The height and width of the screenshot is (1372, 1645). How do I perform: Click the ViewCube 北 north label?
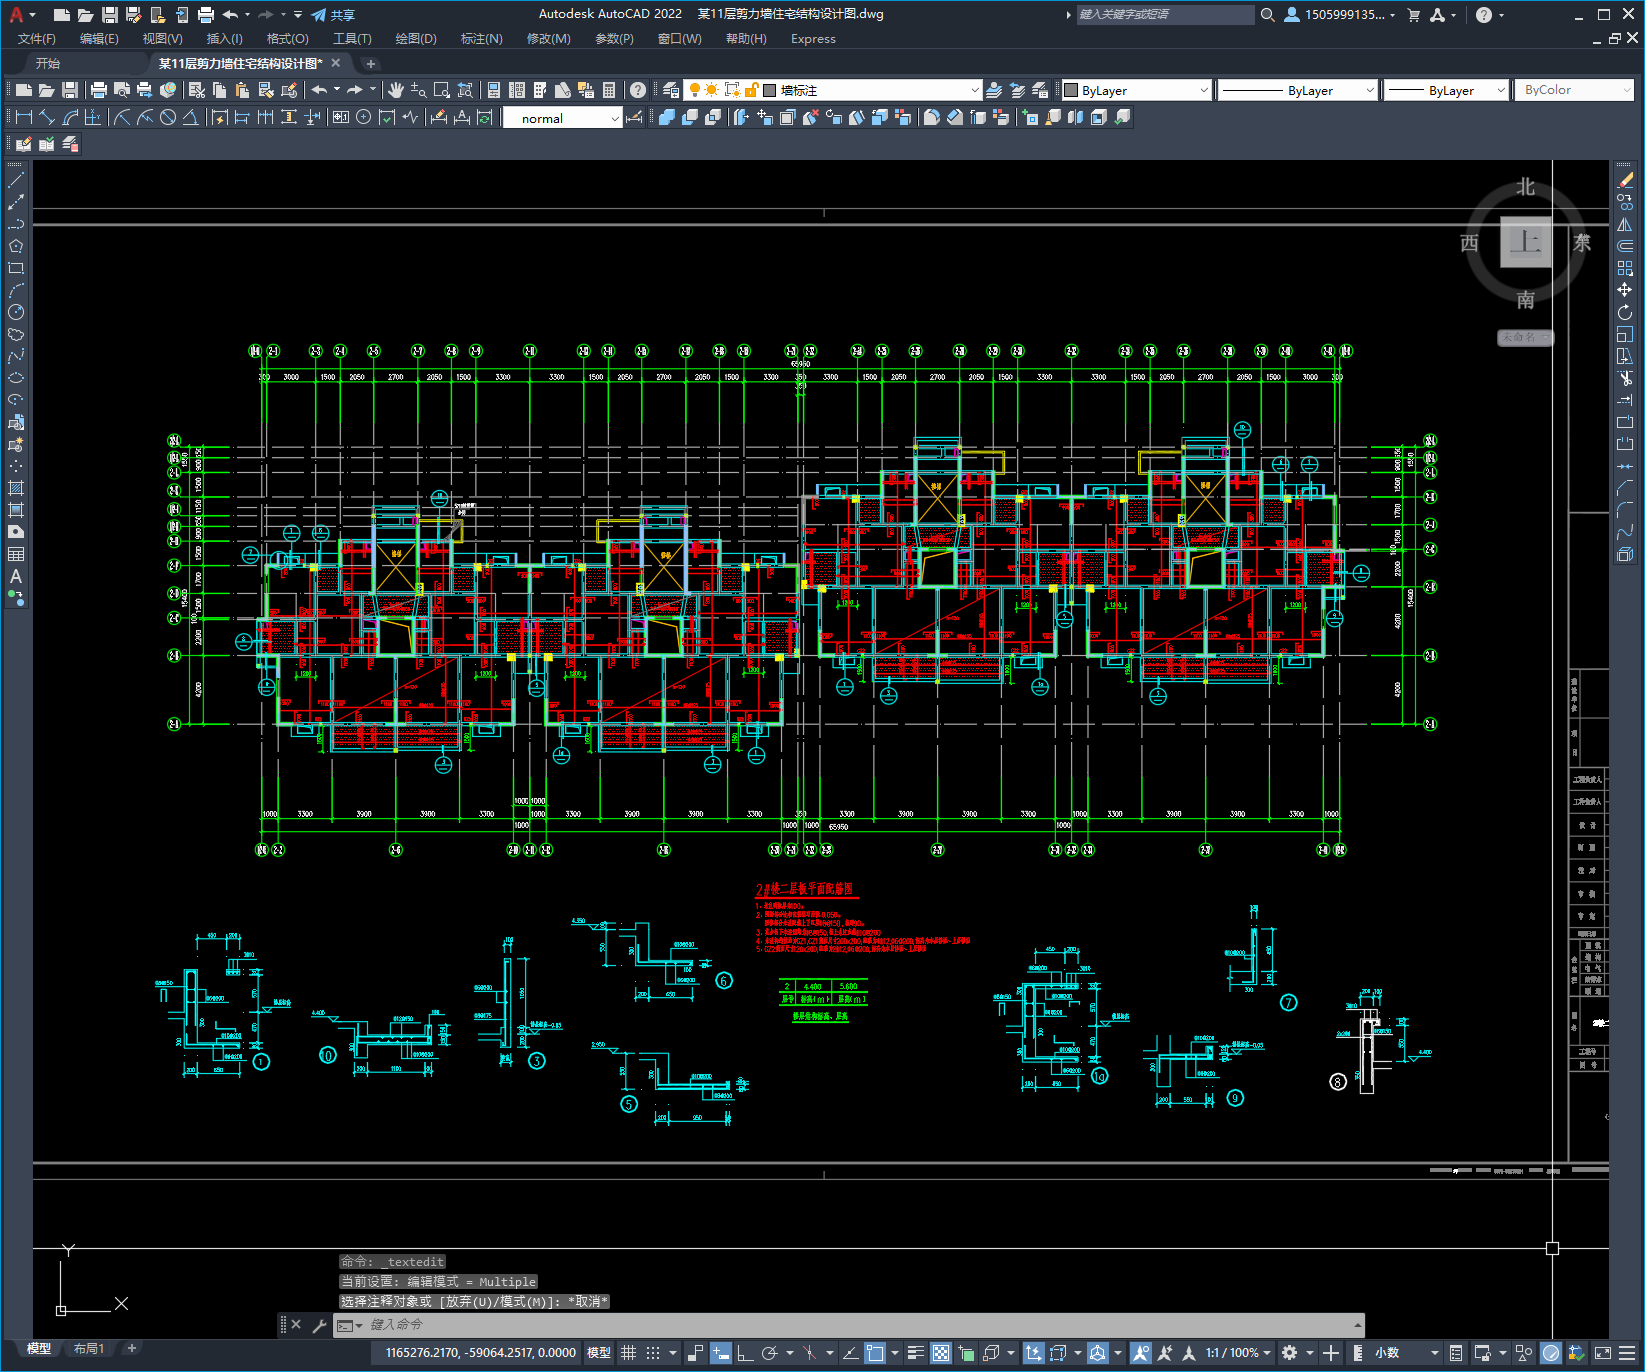(x=1525, y=187)
